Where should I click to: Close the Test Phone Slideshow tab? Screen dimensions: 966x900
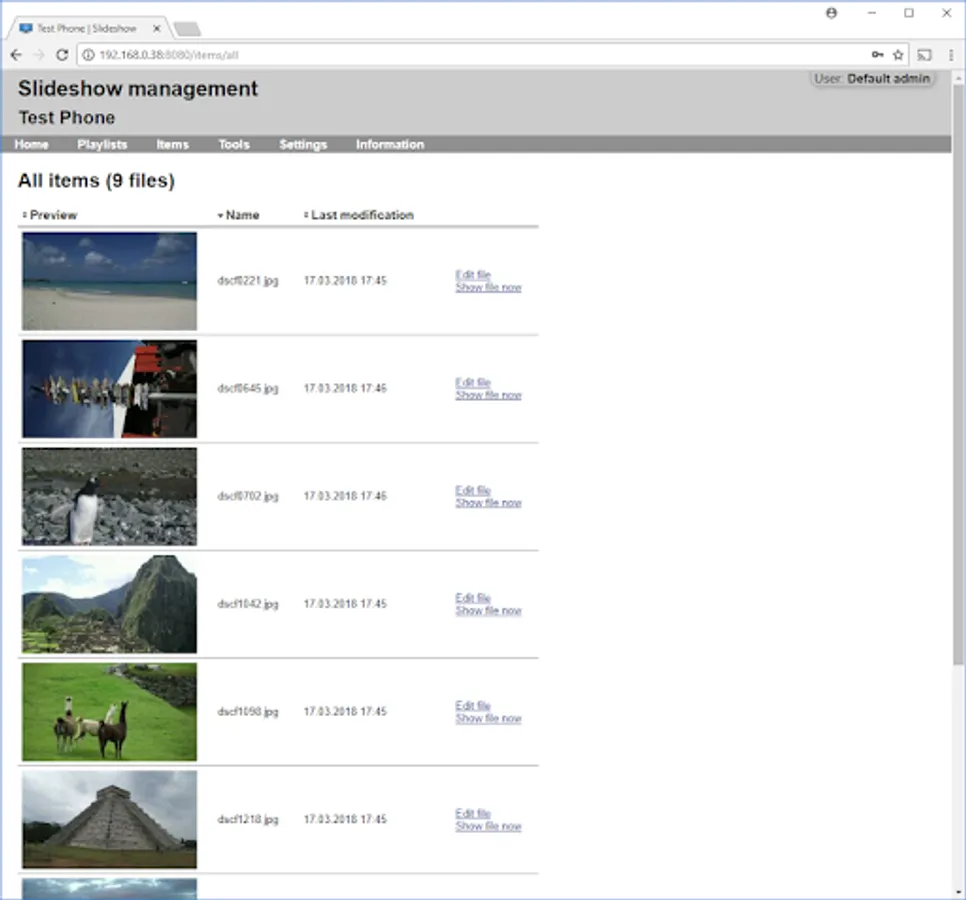coord(156,28)
